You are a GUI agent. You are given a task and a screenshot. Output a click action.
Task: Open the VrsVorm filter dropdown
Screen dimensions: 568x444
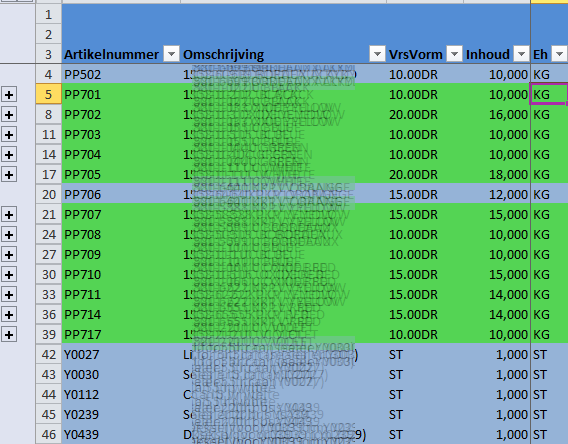tap(454, 54)
